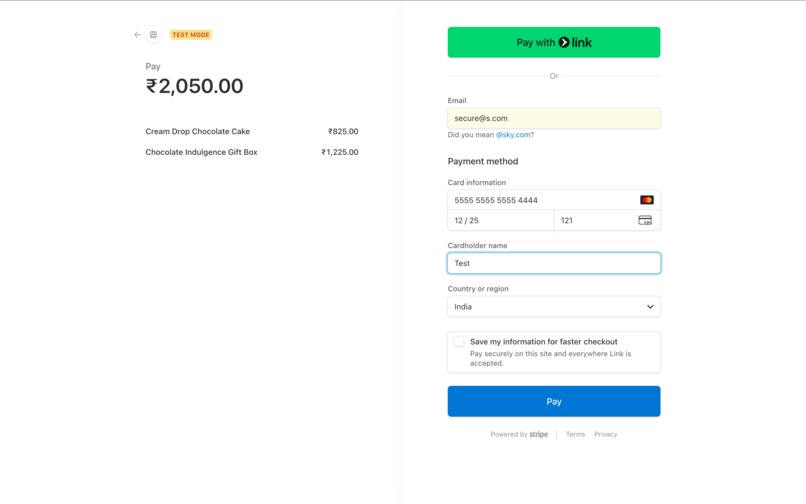The image size is (806, 504).
Task: Open the Terms link
Action: [575, 434]
